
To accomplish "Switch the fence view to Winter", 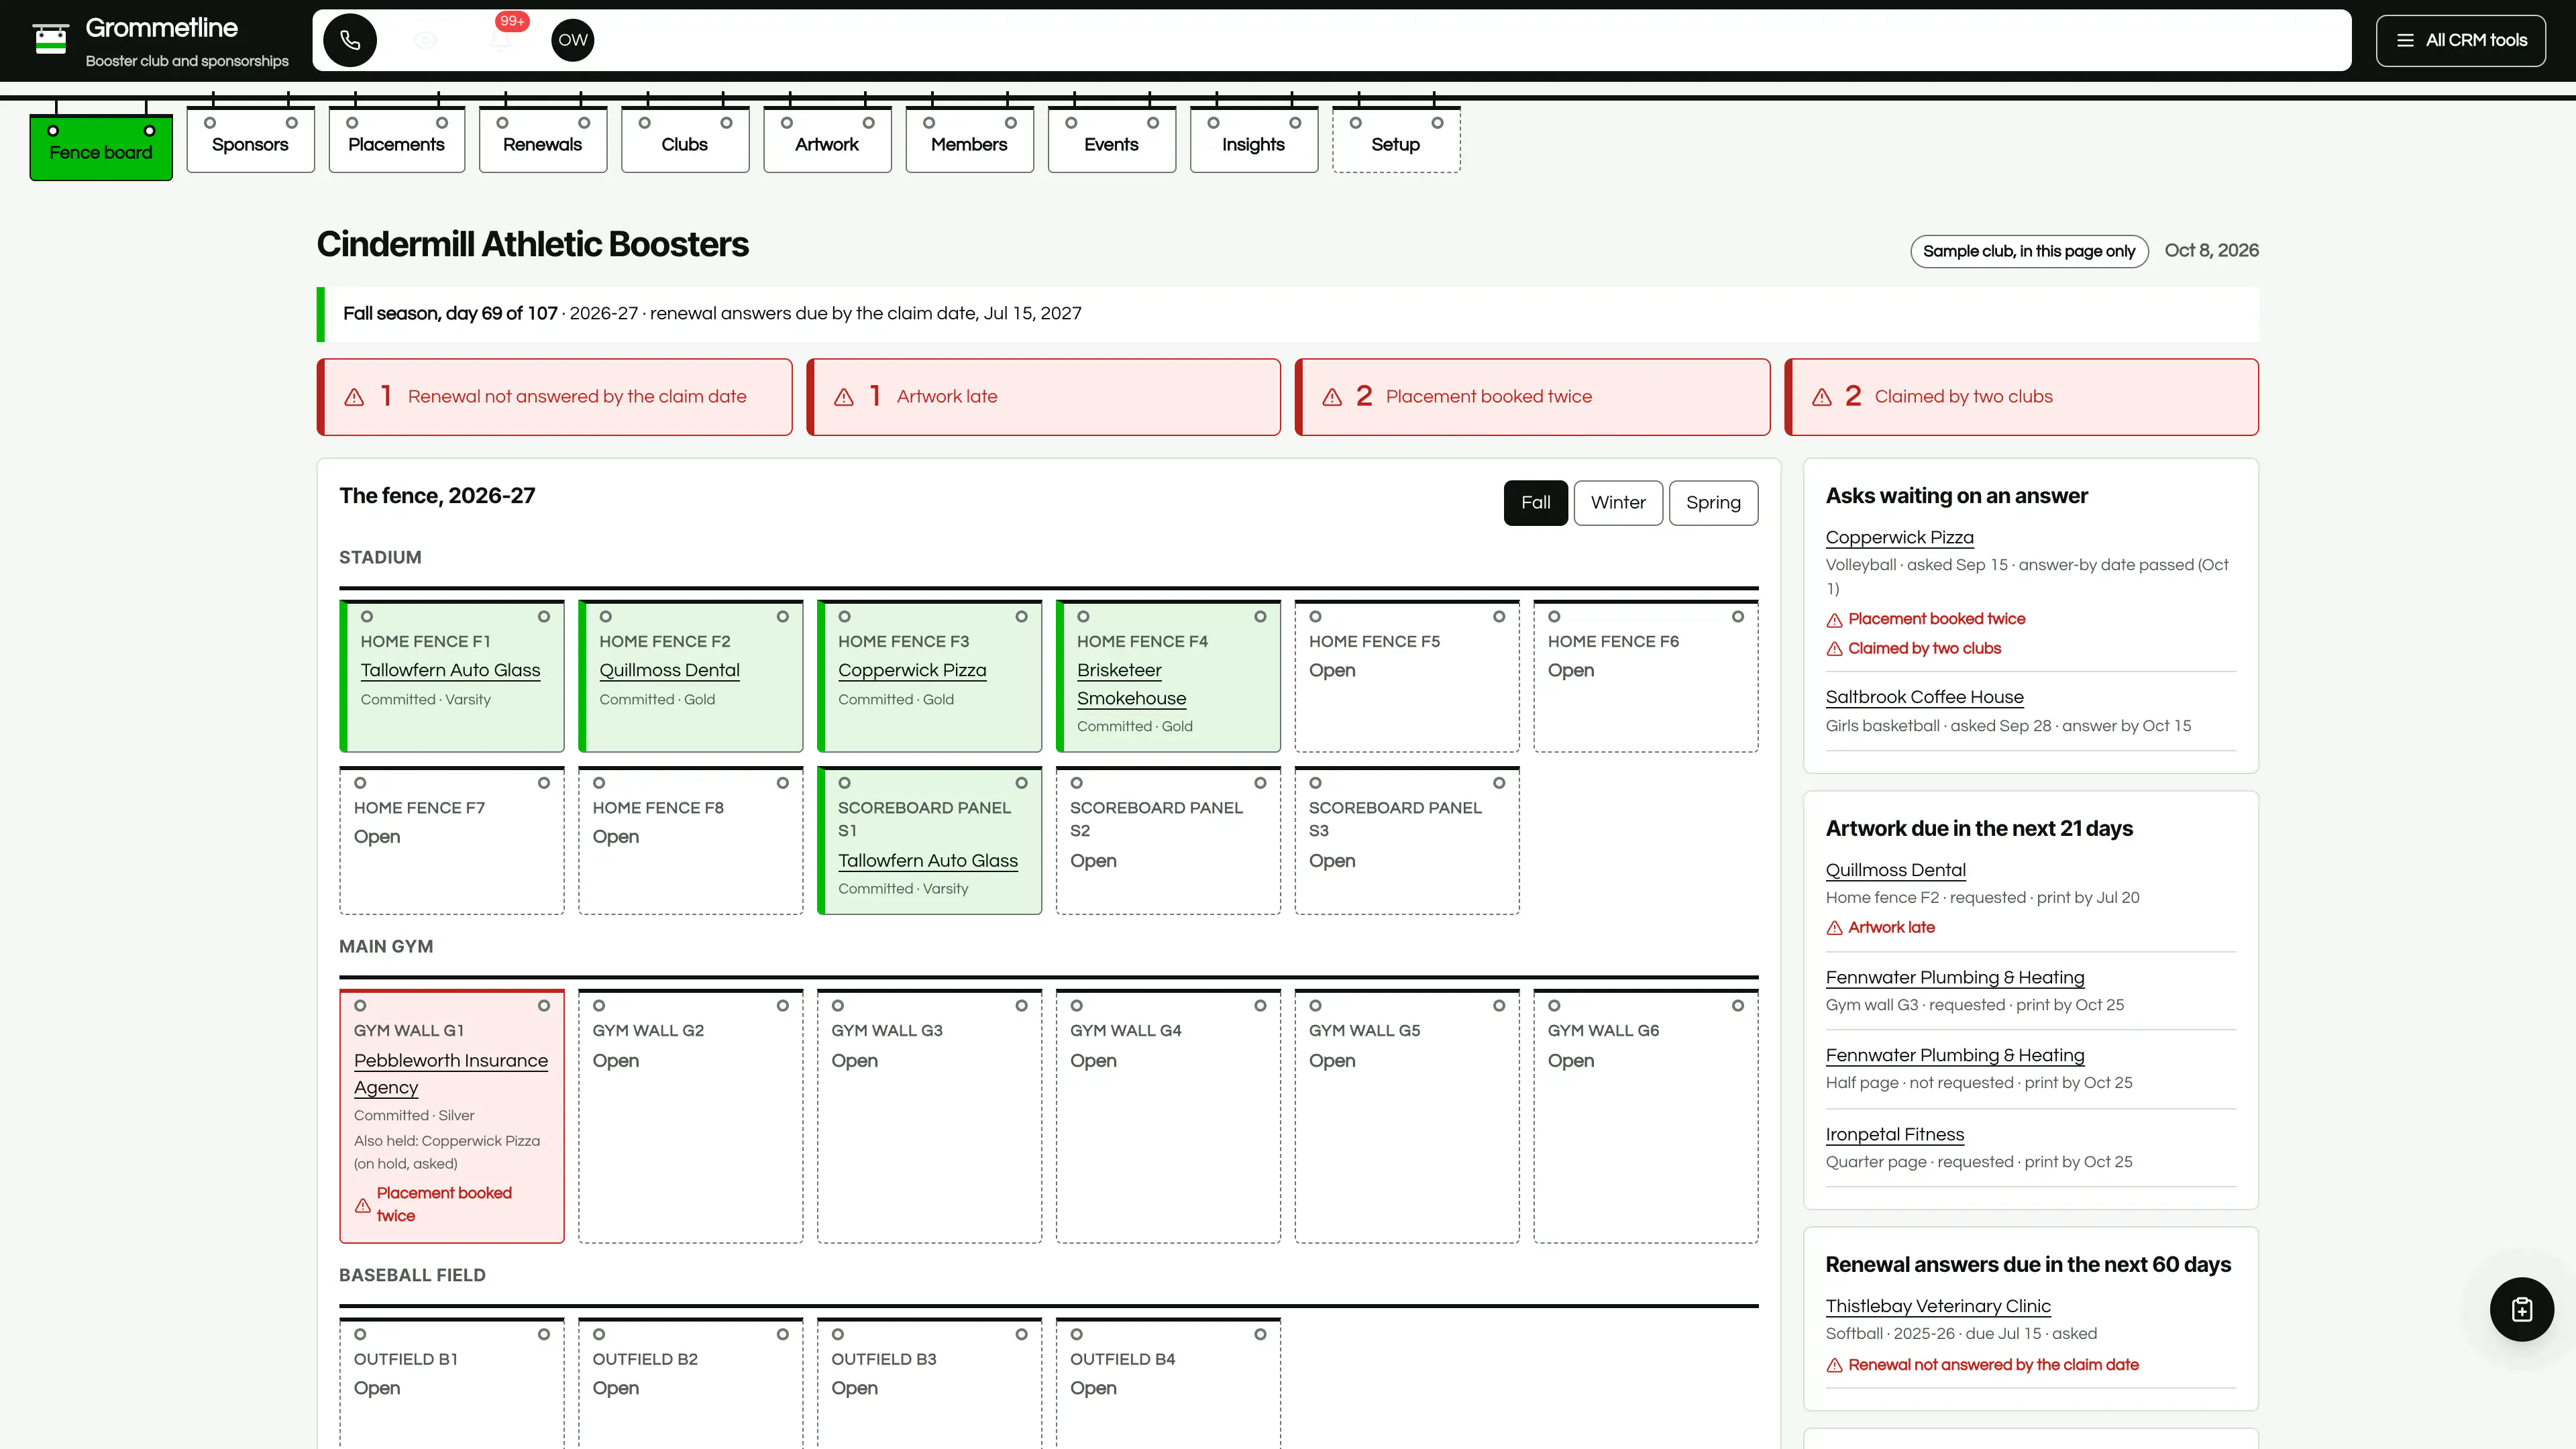I will [1618, 503].
